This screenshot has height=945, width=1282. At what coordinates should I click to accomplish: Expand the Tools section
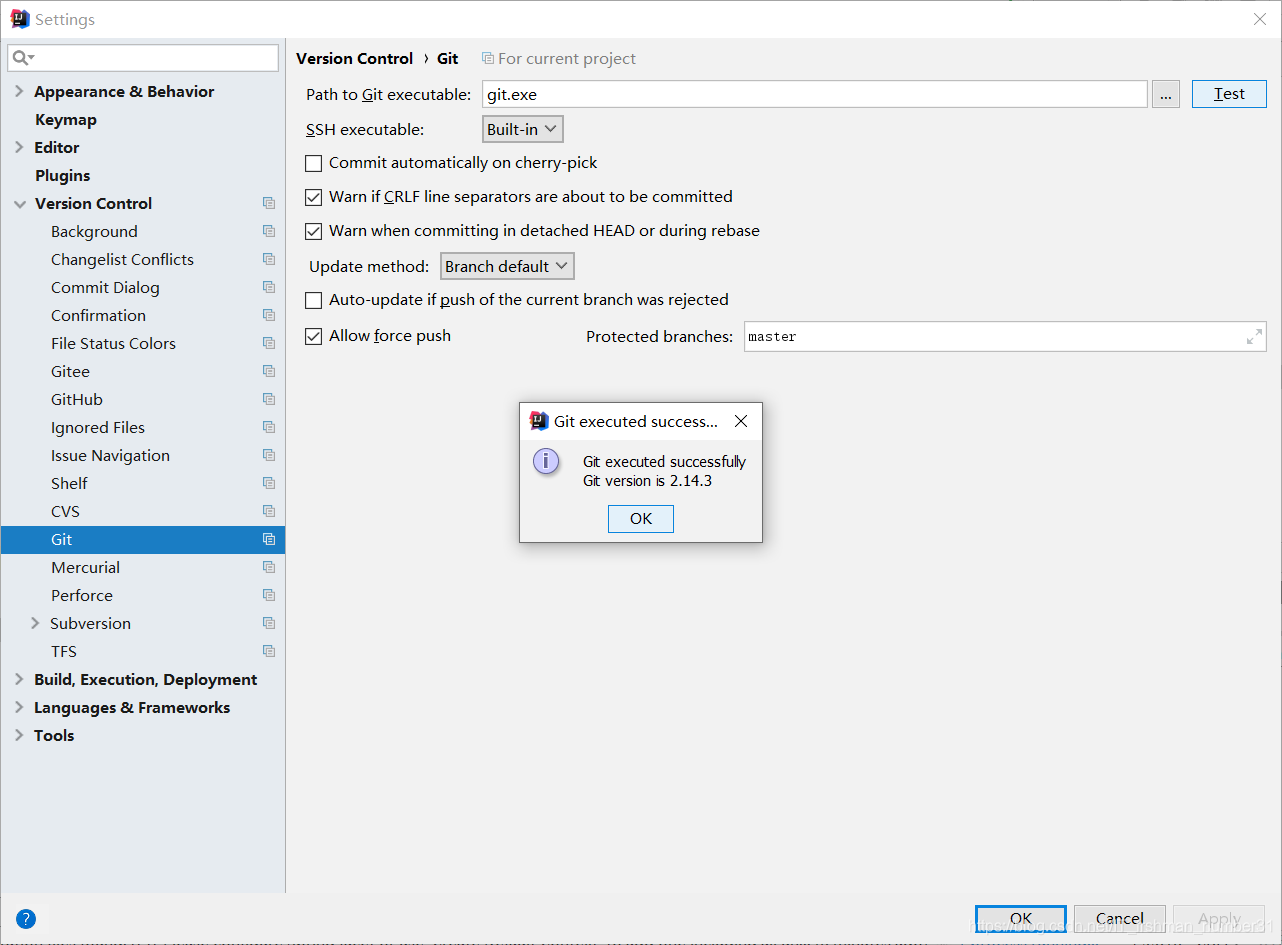pyautogui.click(x=19, y=735)
